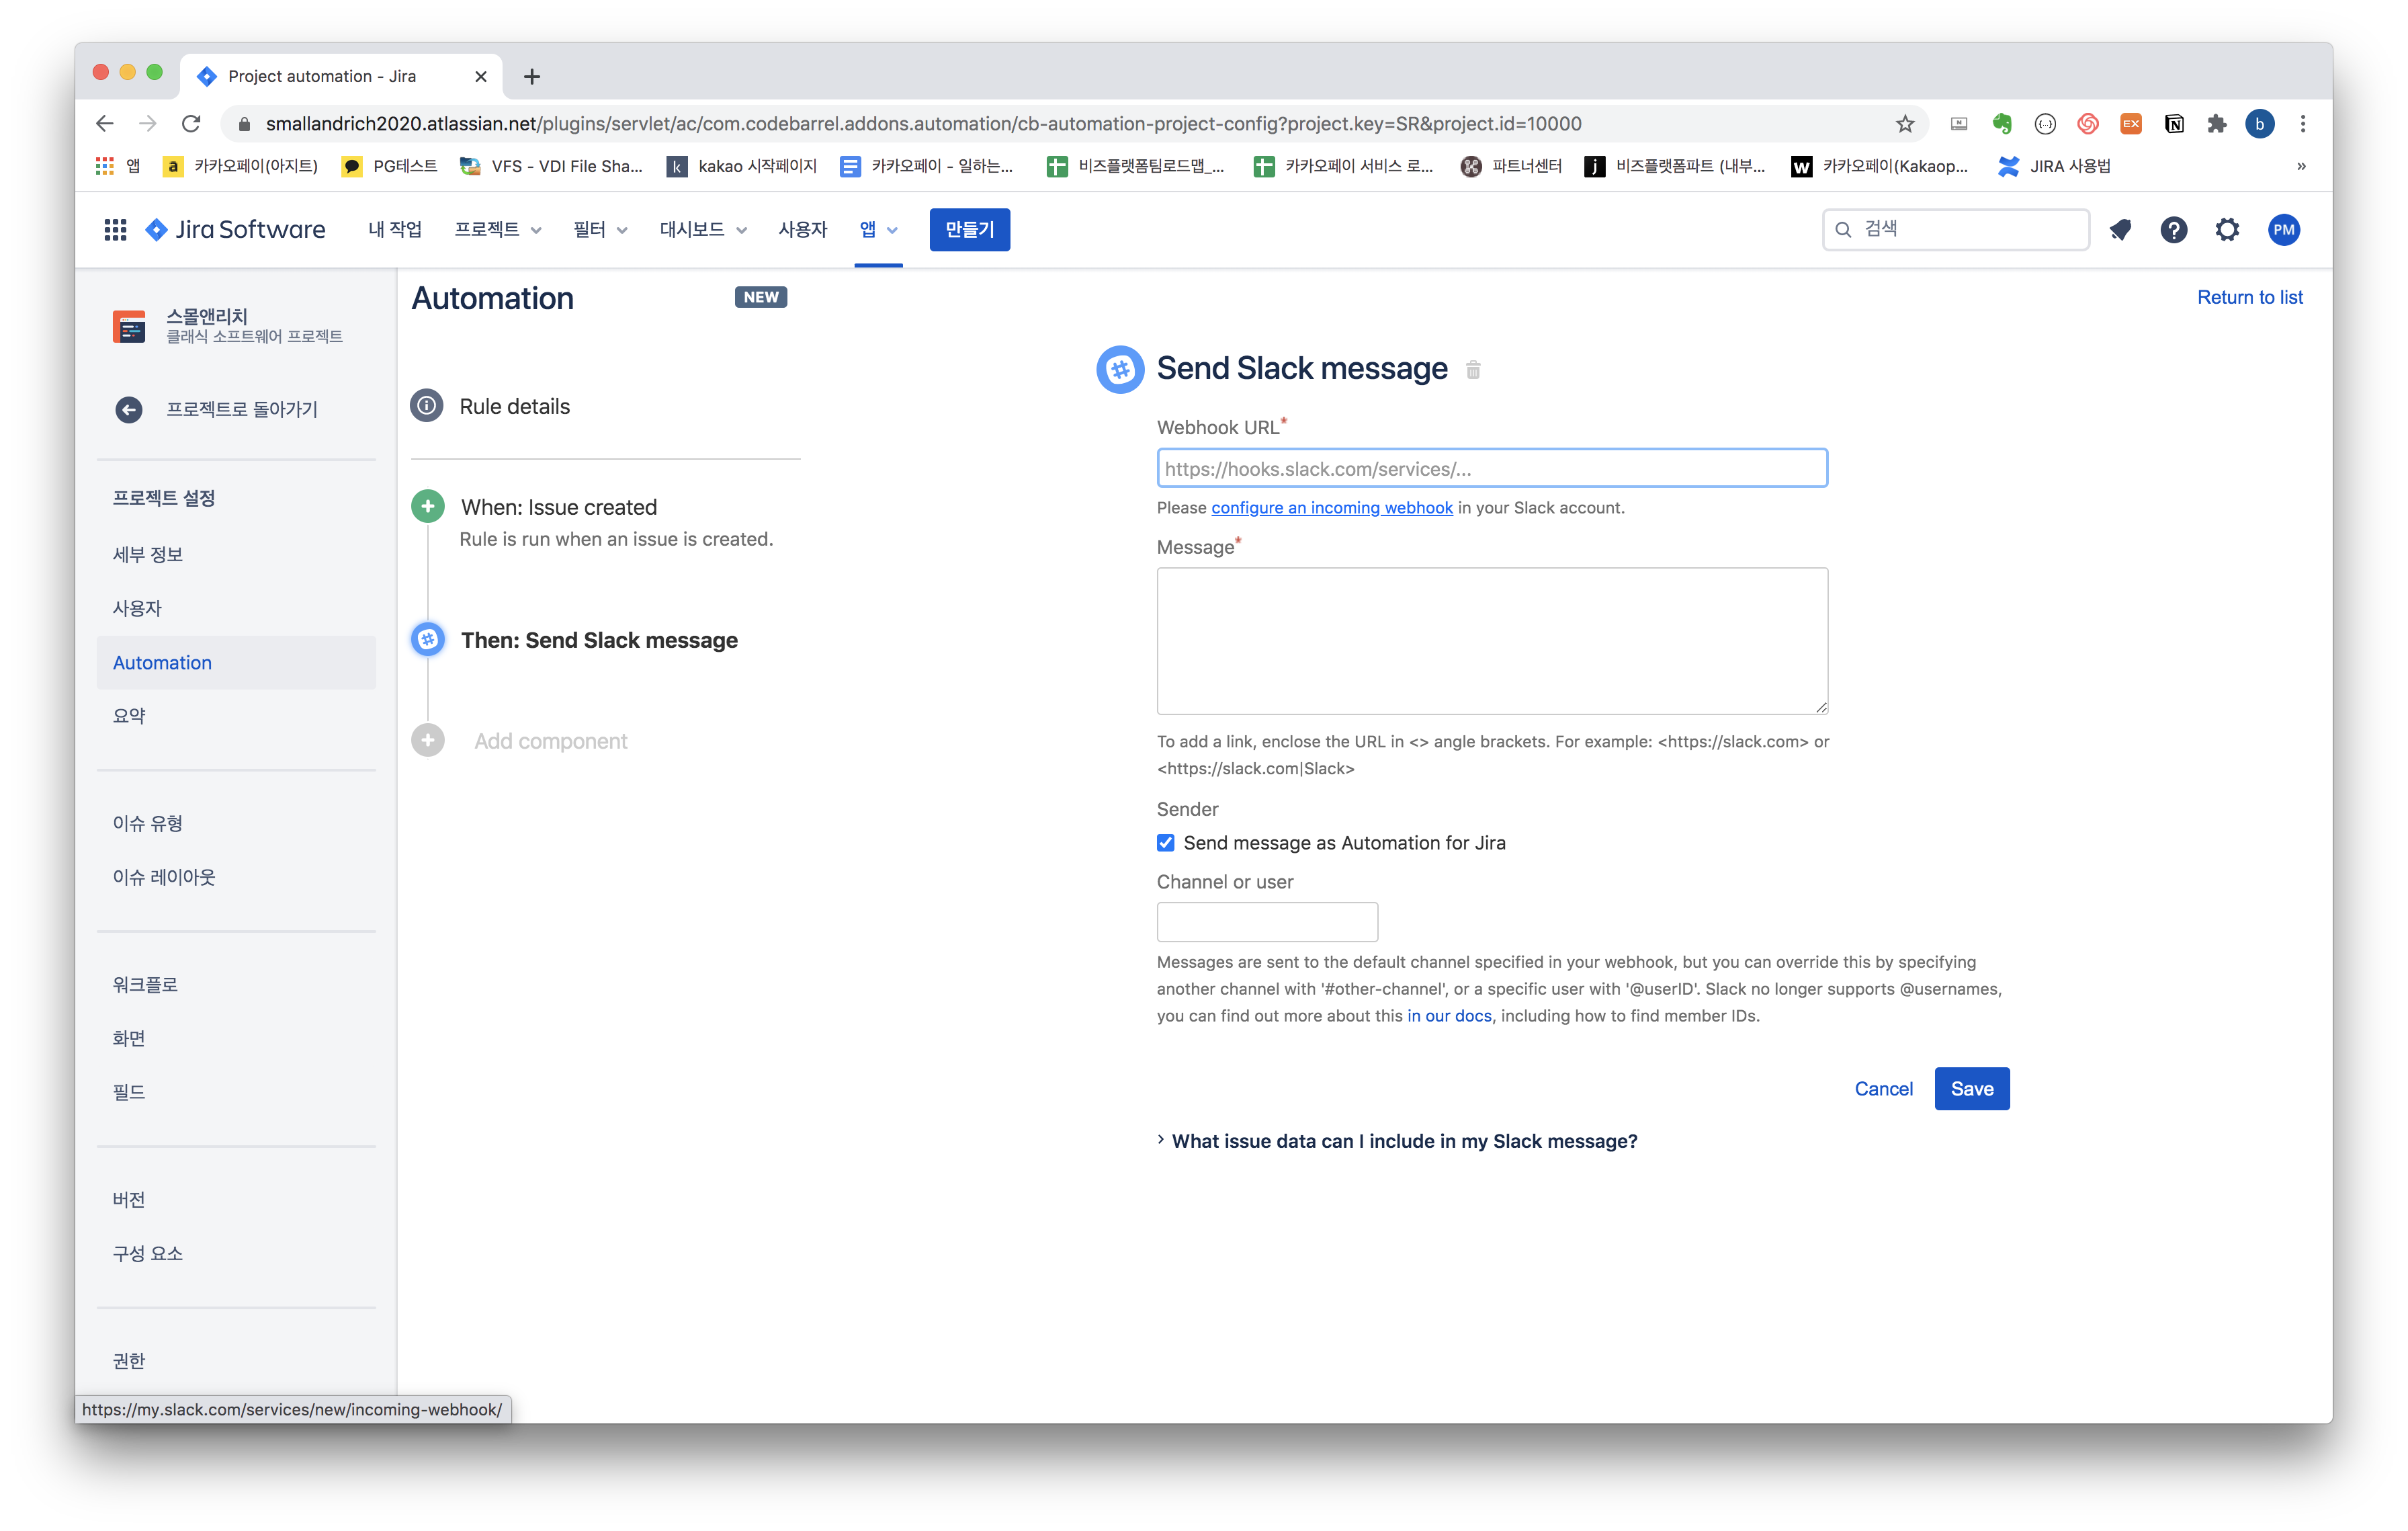Viewport: 2408px width, 1531px height.
Task: Open the help question mark icon
Action: (x=2173, y=230)
